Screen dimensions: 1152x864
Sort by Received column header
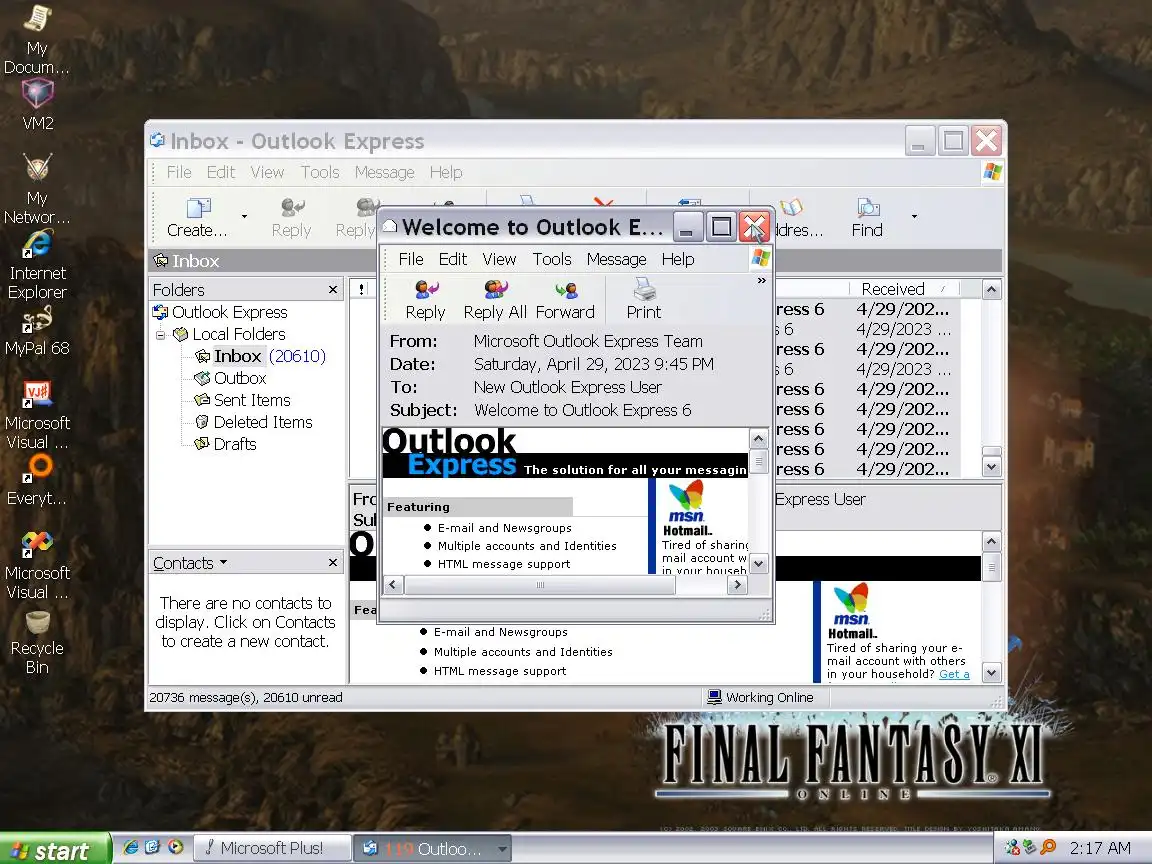coord(904,289)
